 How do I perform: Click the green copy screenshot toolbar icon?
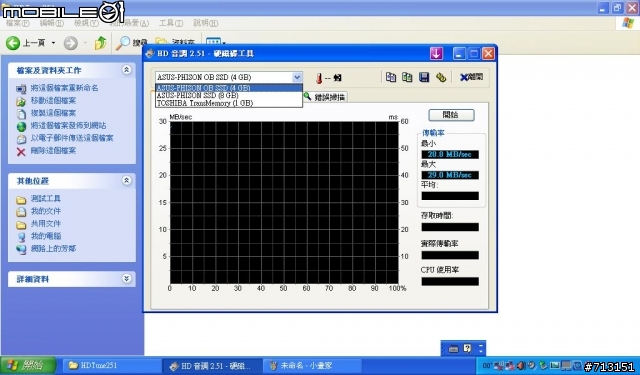coord(407,77)
